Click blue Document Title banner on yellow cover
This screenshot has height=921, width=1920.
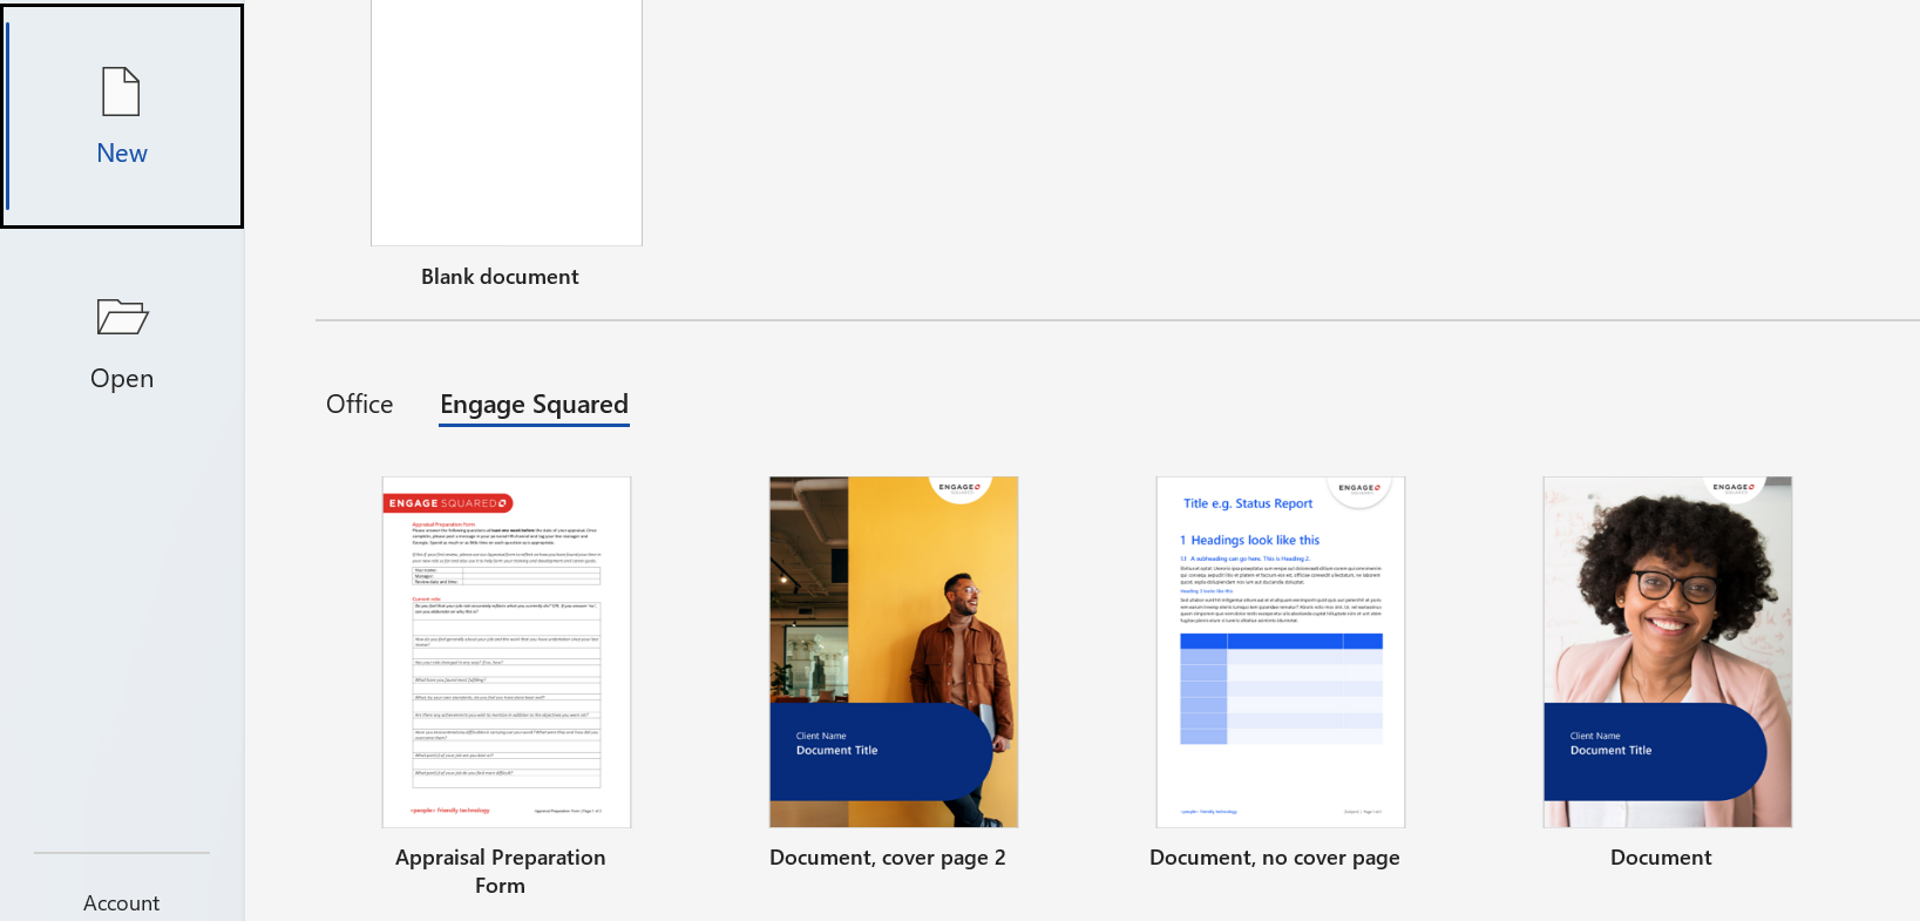[x=870, y=750]
